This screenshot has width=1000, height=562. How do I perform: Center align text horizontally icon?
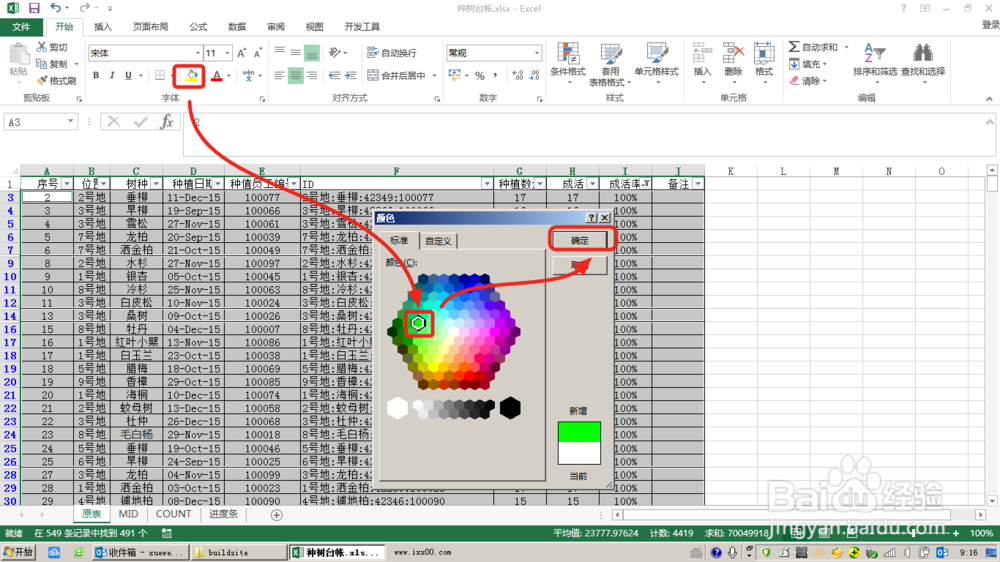point(295,76)
